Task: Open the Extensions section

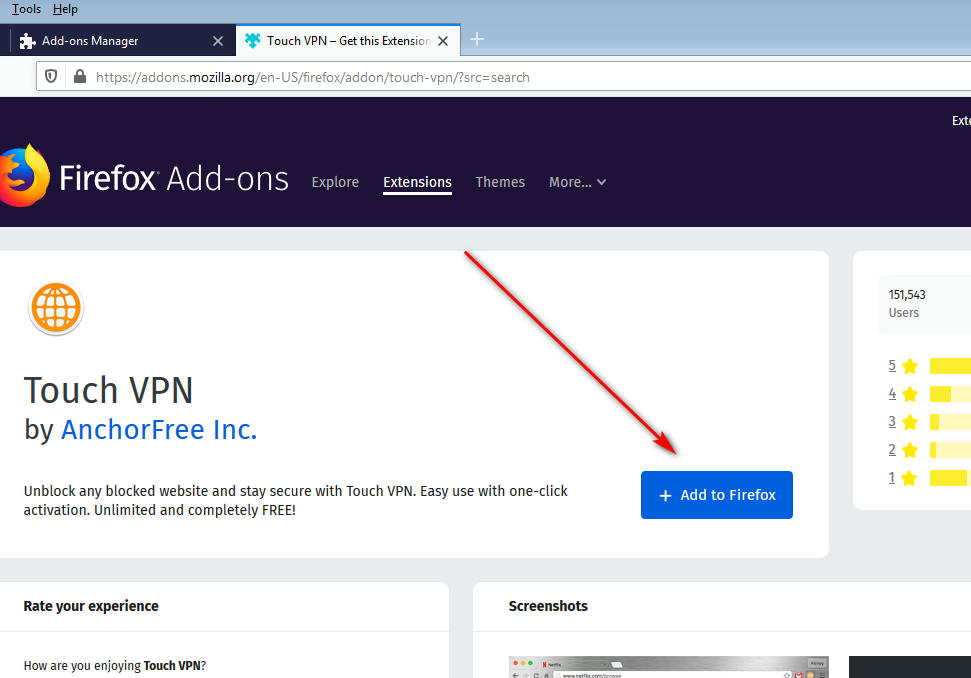Action: coord(417,182)
